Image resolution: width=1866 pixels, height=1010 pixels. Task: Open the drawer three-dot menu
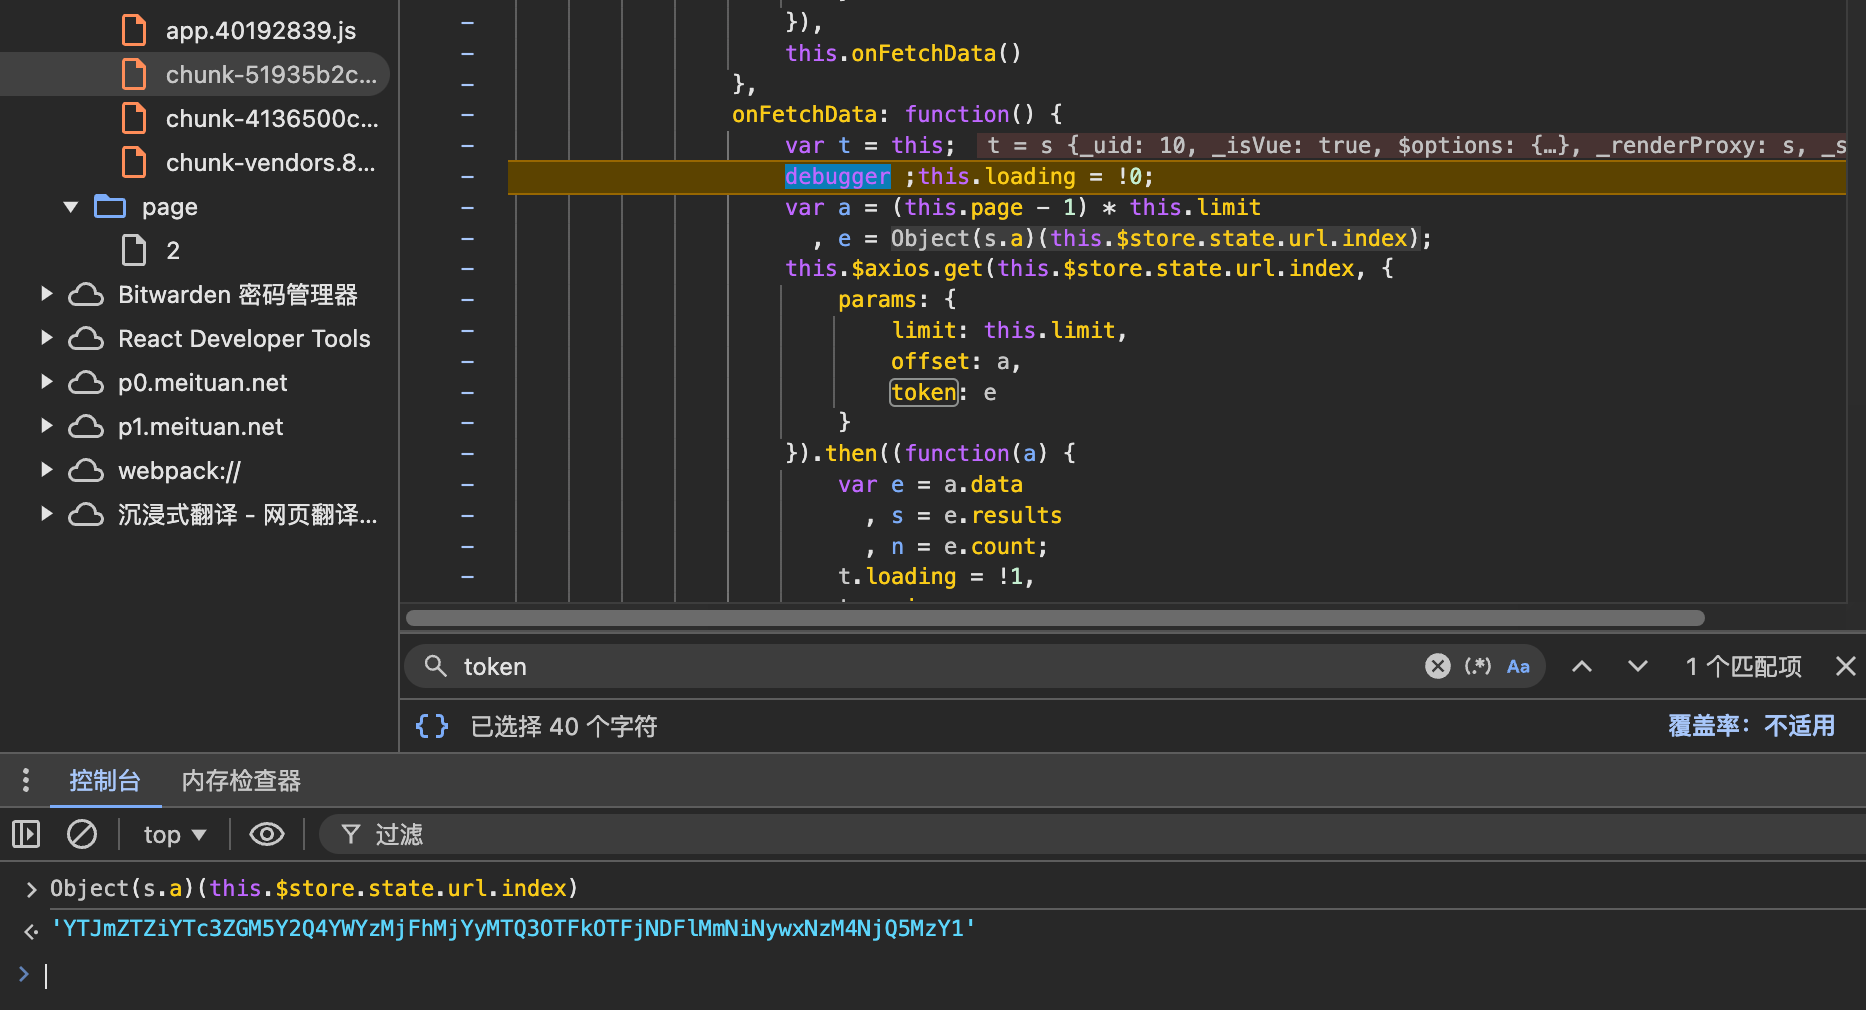(26, 780)
